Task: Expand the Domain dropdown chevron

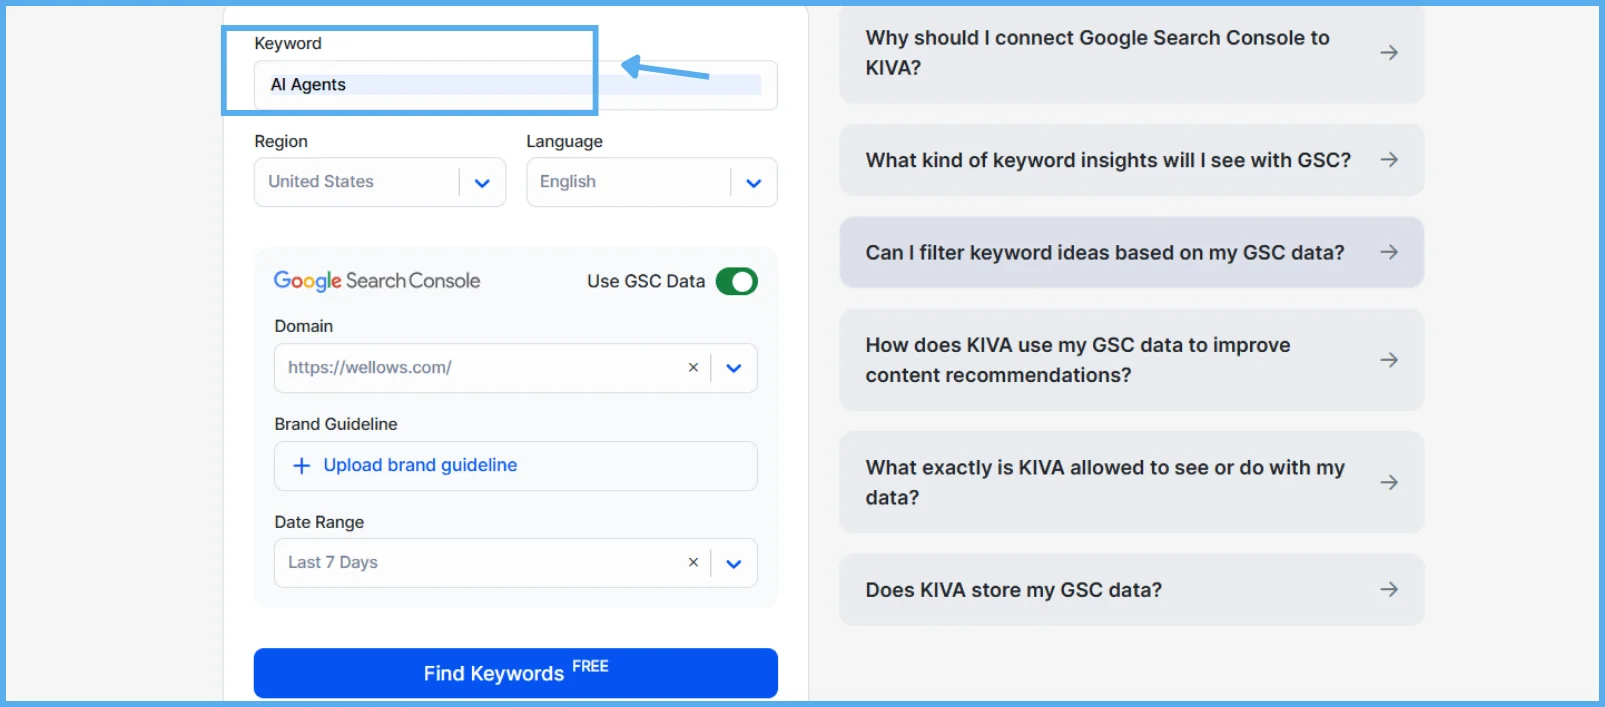Action: [x=734, y=368]
